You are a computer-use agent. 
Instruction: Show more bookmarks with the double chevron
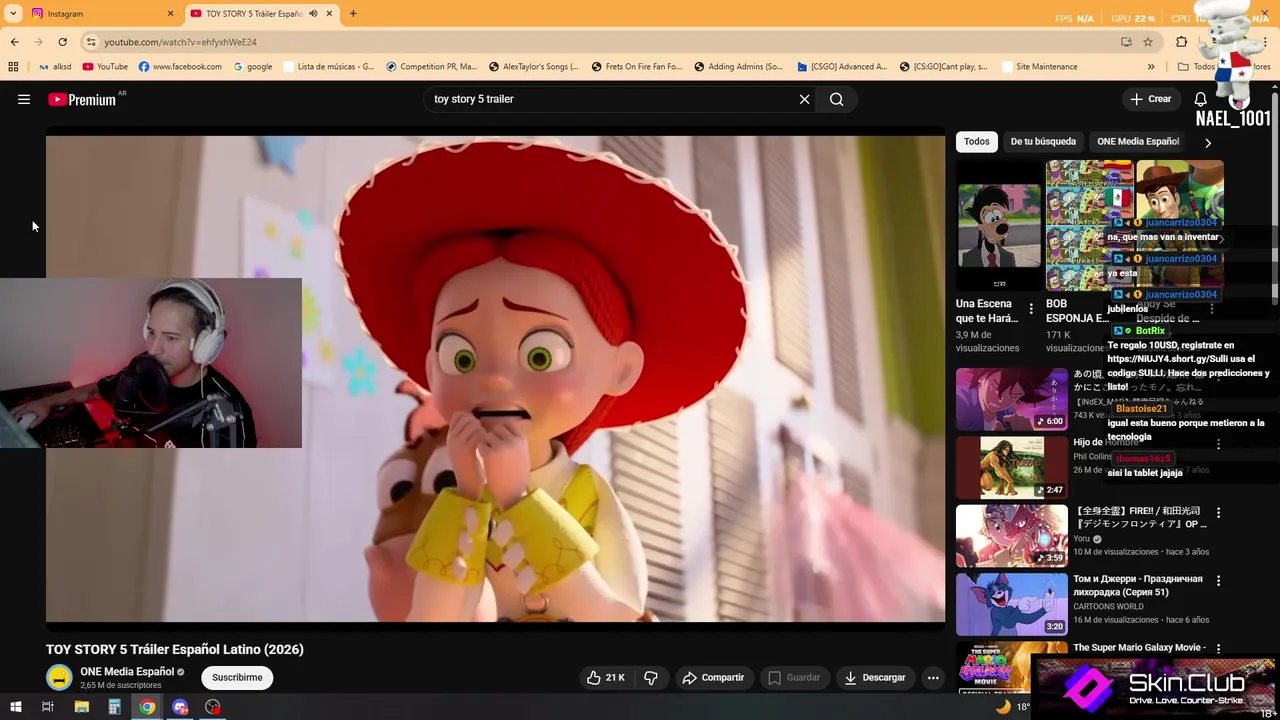point(1151,67)
